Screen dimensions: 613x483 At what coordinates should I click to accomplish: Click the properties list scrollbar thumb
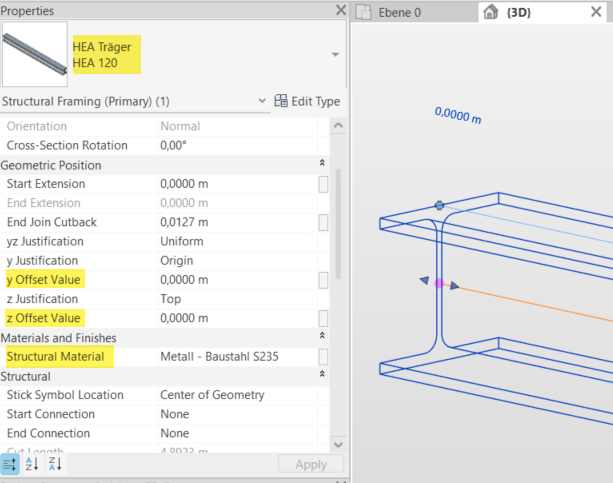(x=338, y=224)
